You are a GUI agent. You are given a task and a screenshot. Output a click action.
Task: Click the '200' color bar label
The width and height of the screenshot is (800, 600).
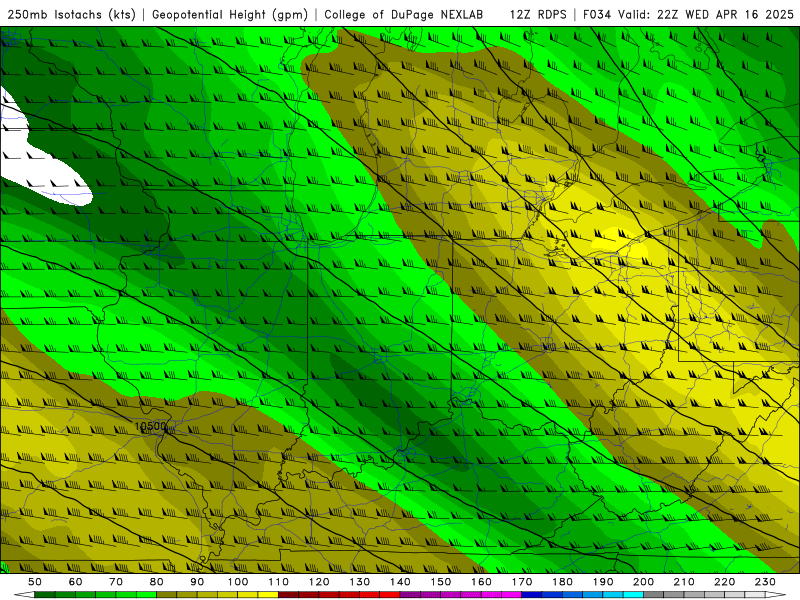pyautogui.click(x=644, y=582)
